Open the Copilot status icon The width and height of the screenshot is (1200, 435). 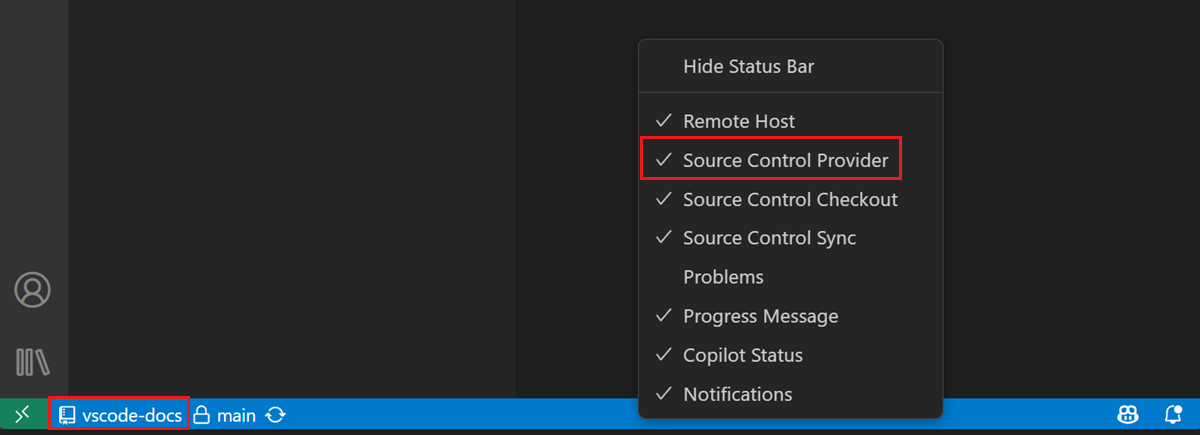(x=1129, y=414)
